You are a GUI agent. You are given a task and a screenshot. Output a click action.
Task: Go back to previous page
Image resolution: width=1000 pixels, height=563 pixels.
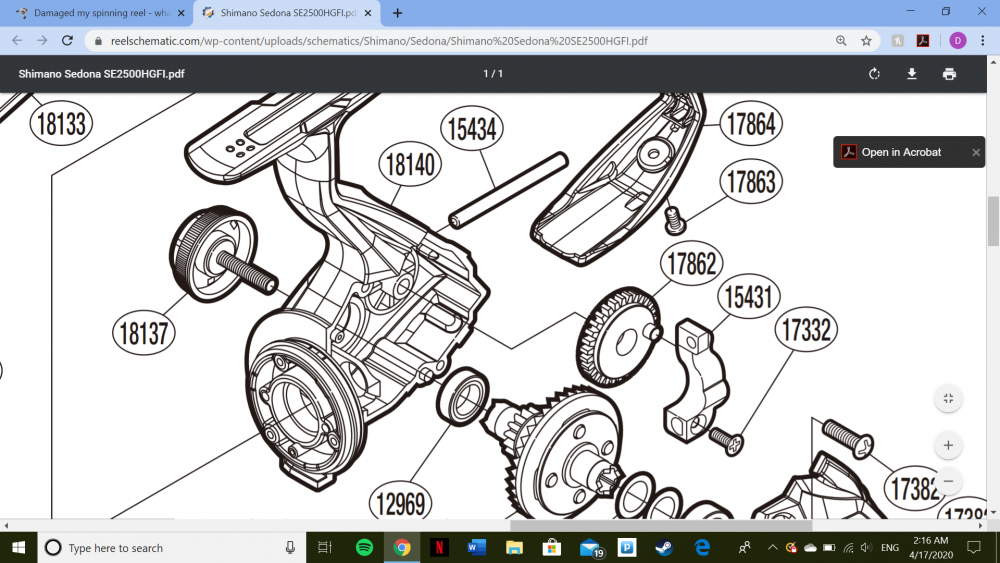pos(17,41)
